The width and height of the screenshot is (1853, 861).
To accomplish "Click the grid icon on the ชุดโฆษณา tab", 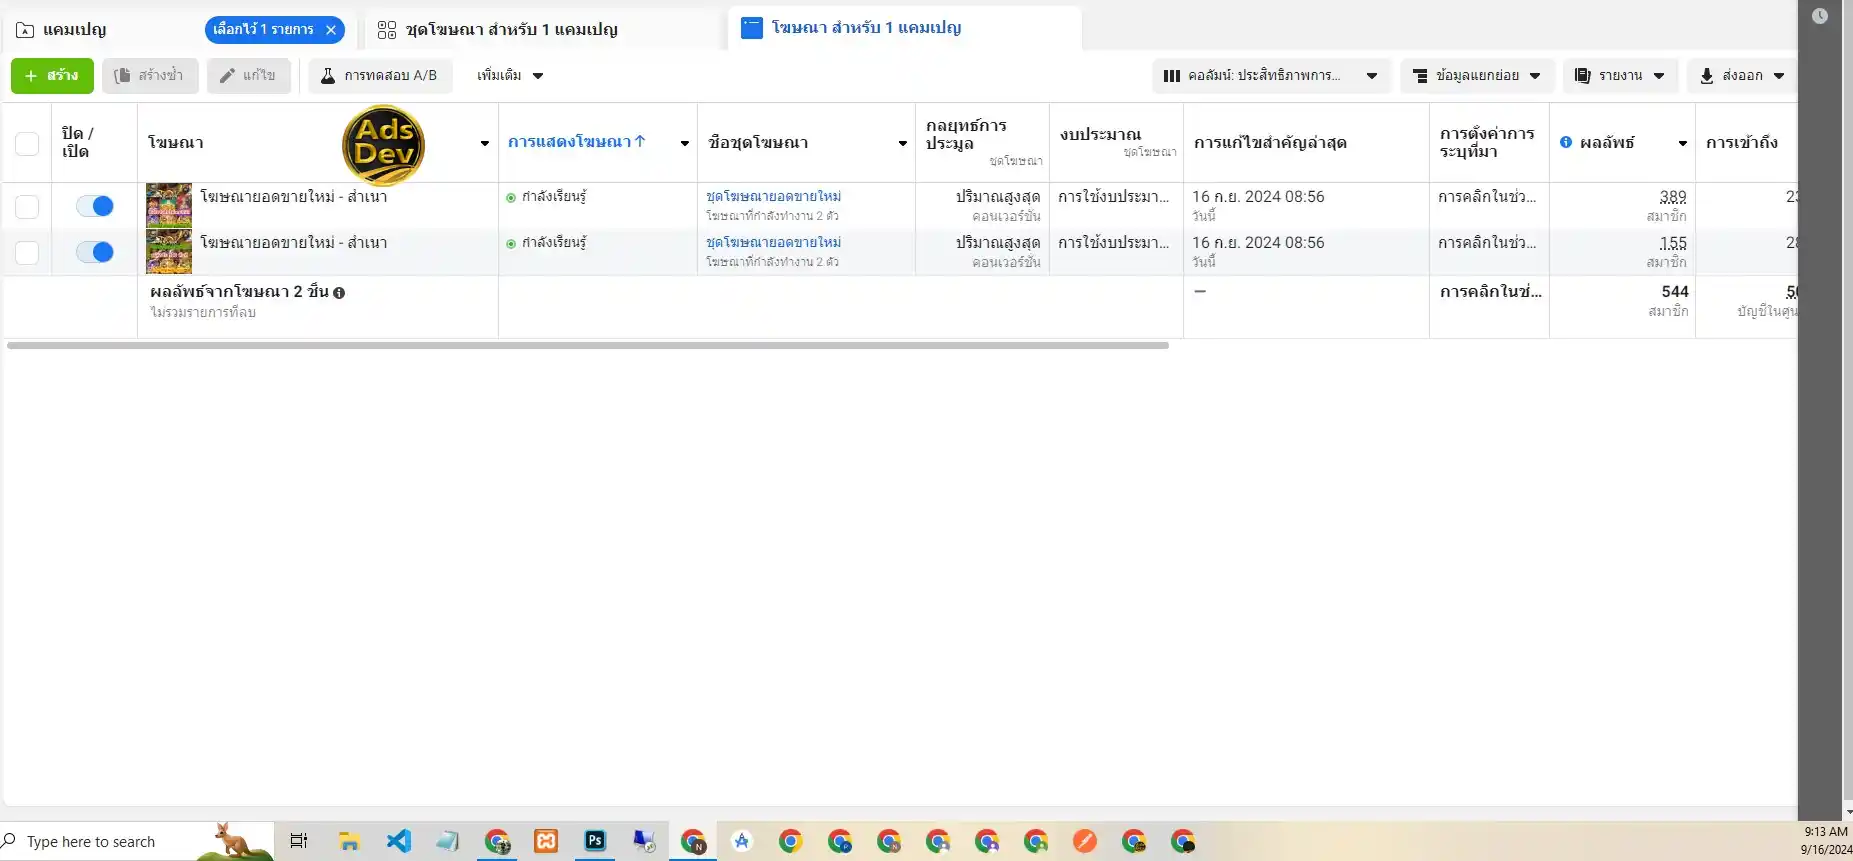I will (387, 30).
